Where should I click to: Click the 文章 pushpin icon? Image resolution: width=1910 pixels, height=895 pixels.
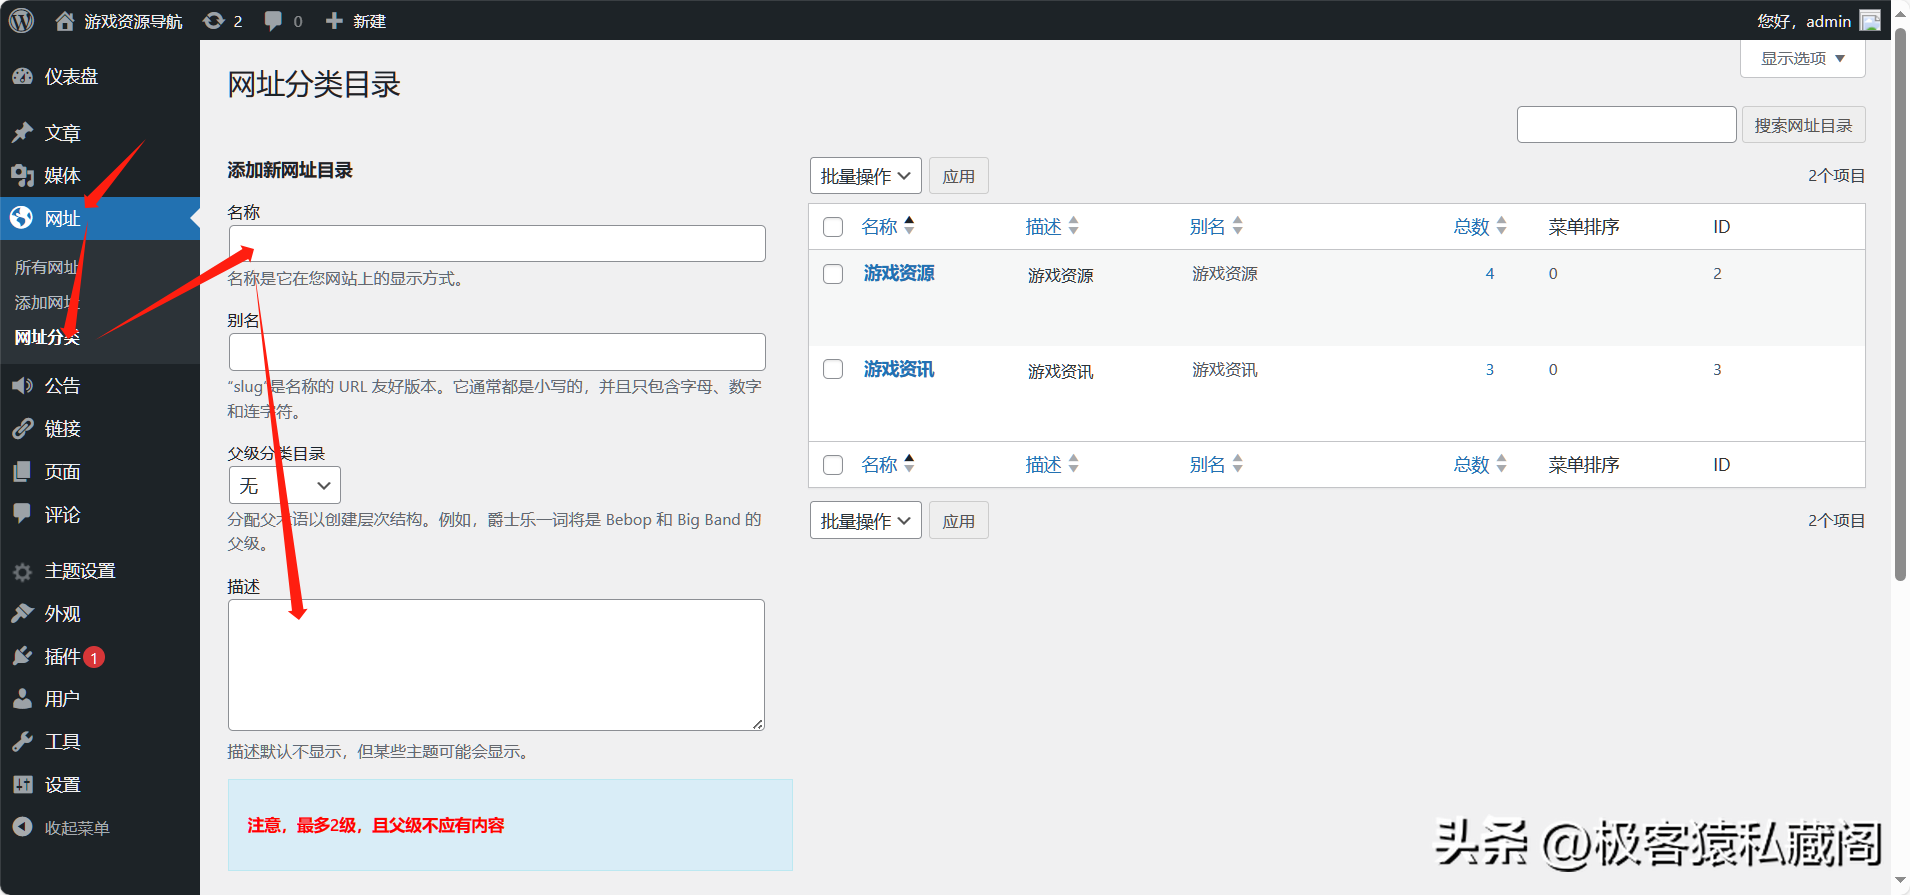pyautogui.click(x=22, y=133)
